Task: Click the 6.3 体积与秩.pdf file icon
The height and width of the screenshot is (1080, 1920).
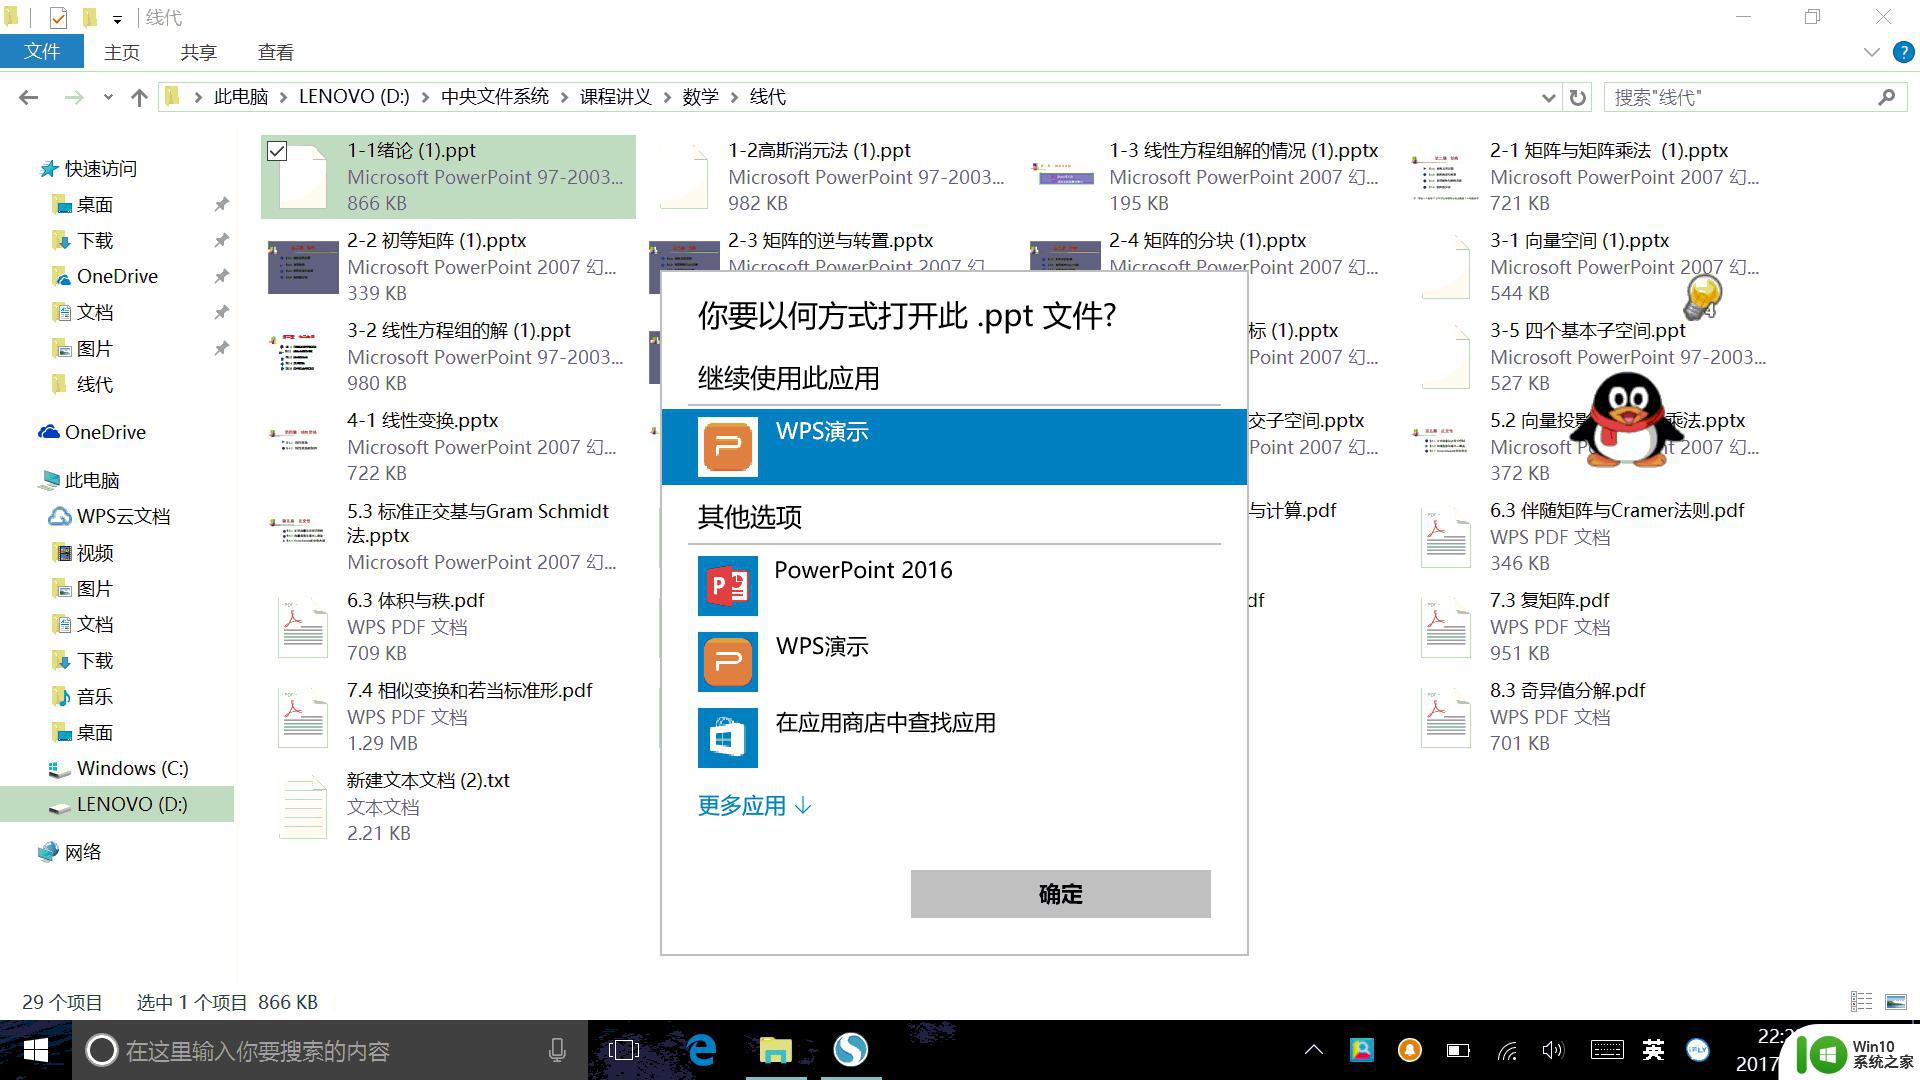Action: coord(303,627)
